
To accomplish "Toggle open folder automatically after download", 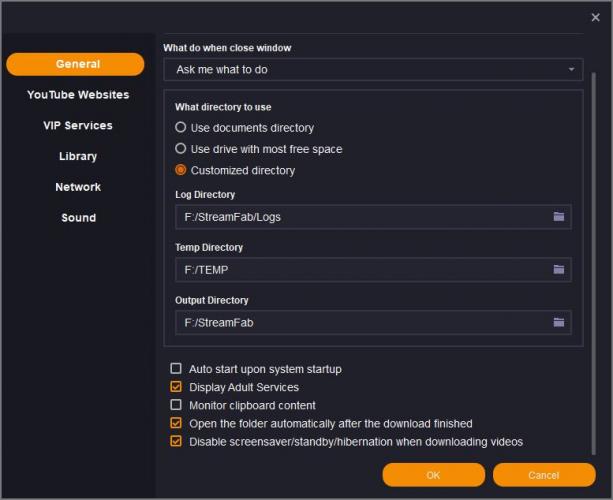I will tap(177, 423).
